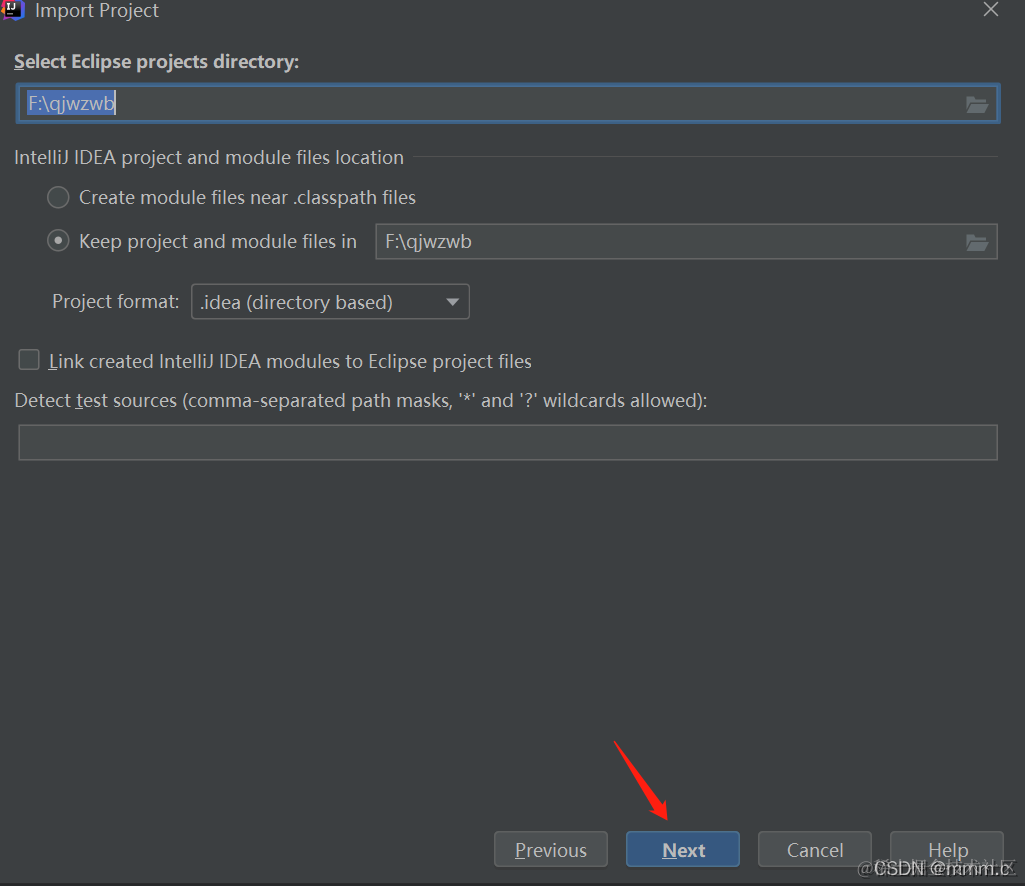Open the Project format dropdown
Screen dimensions: 1025x886
click(x=330, y=301)
